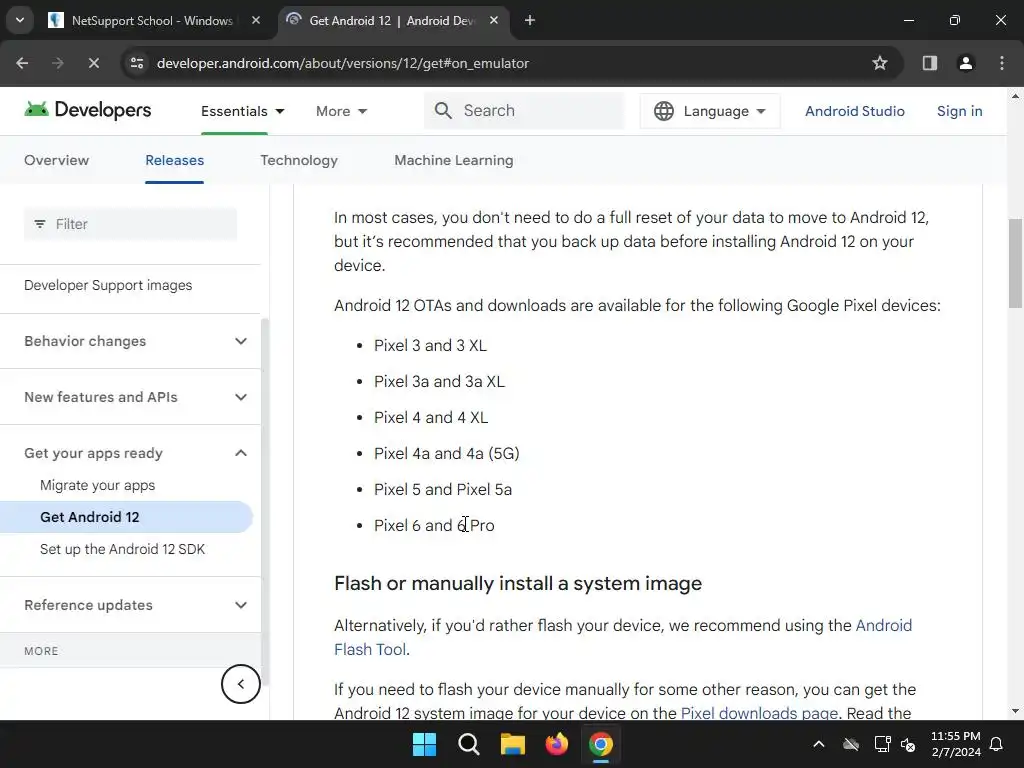Click the scrollbar down arrow
Image resolution: width=1024 pixels, height=768 pixels.
1015,711
